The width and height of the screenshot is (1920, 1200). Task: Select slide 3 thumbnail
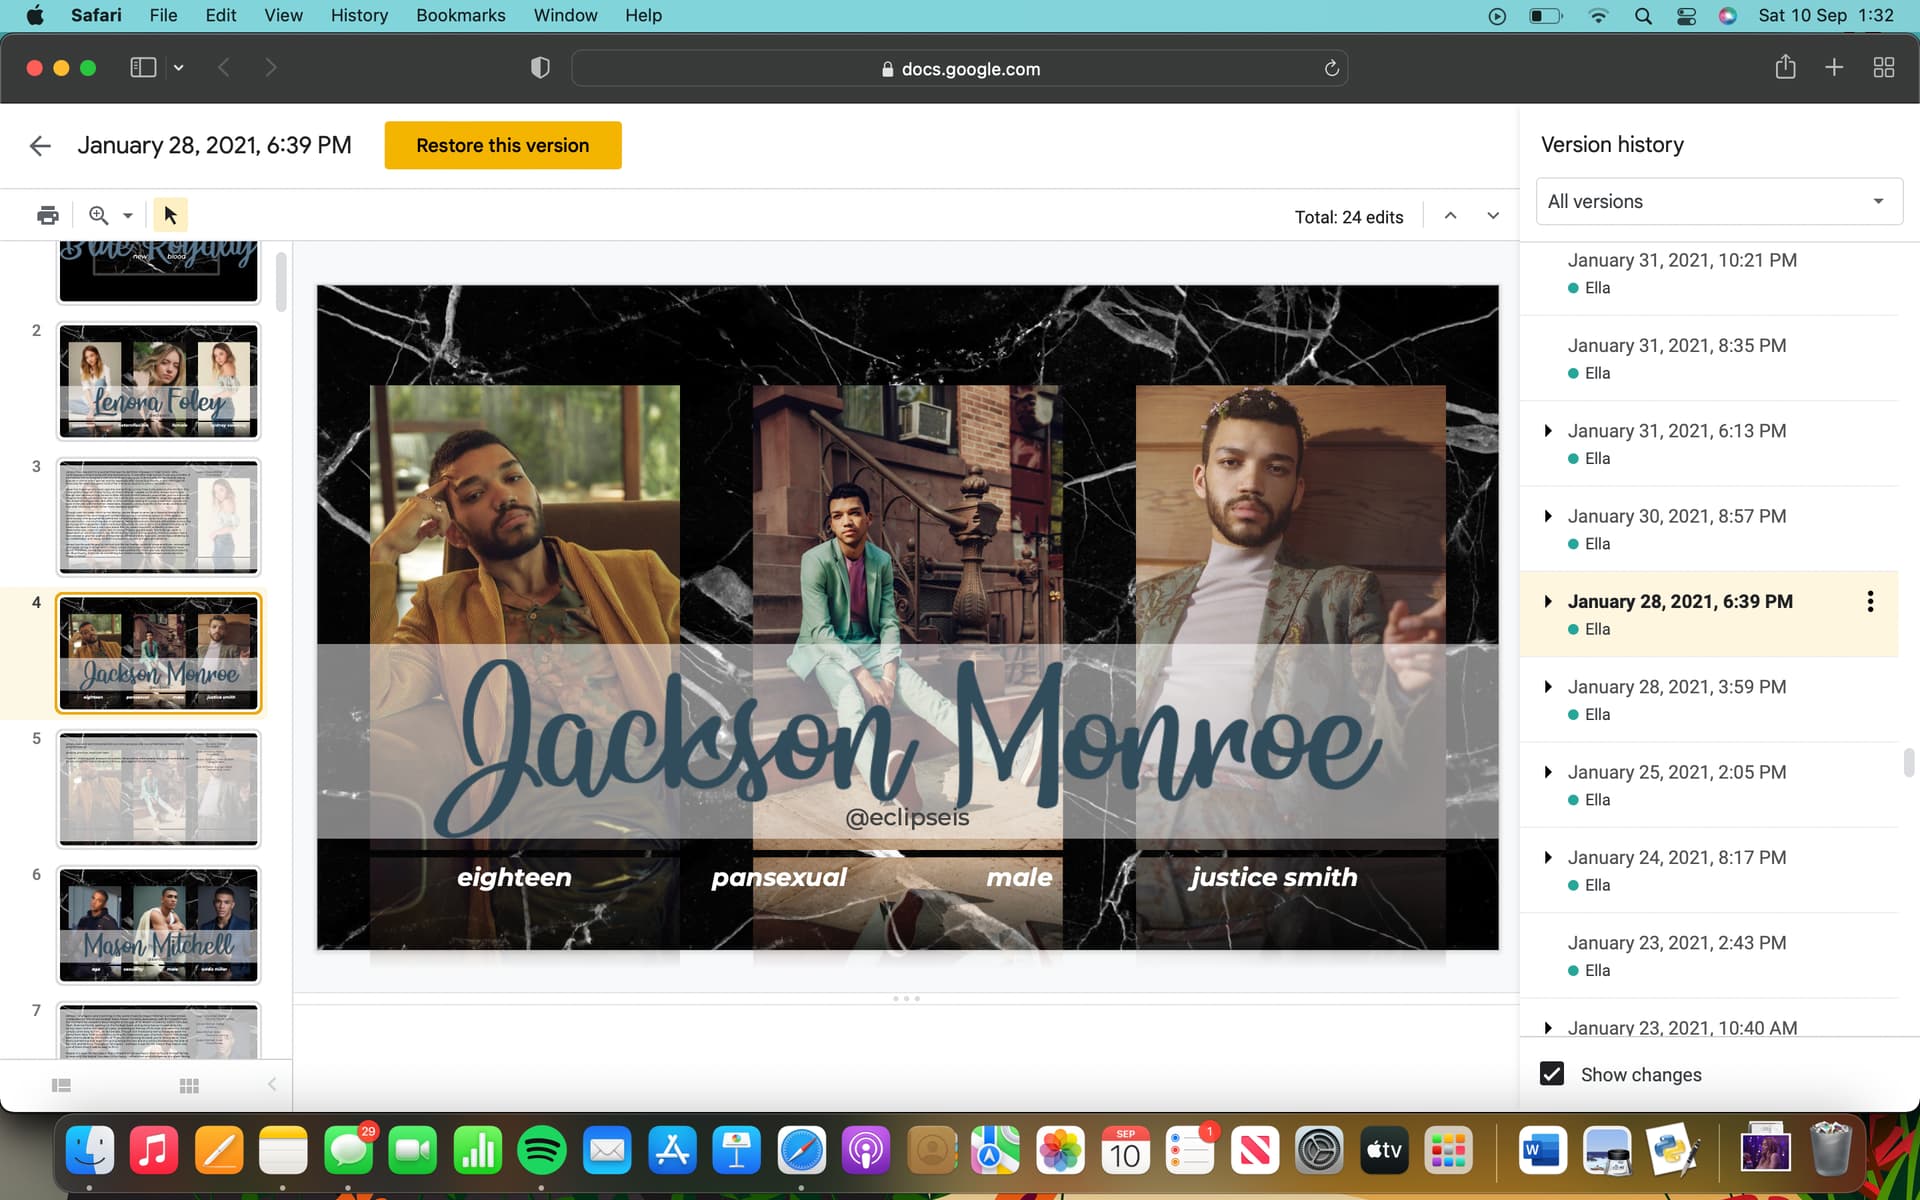[x=158, y=517]
